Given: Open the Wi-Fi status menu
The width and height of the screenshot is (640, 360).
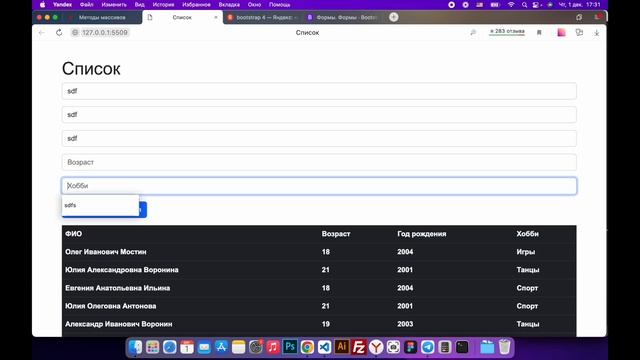Looking at the screenshot, I should 511,5.
